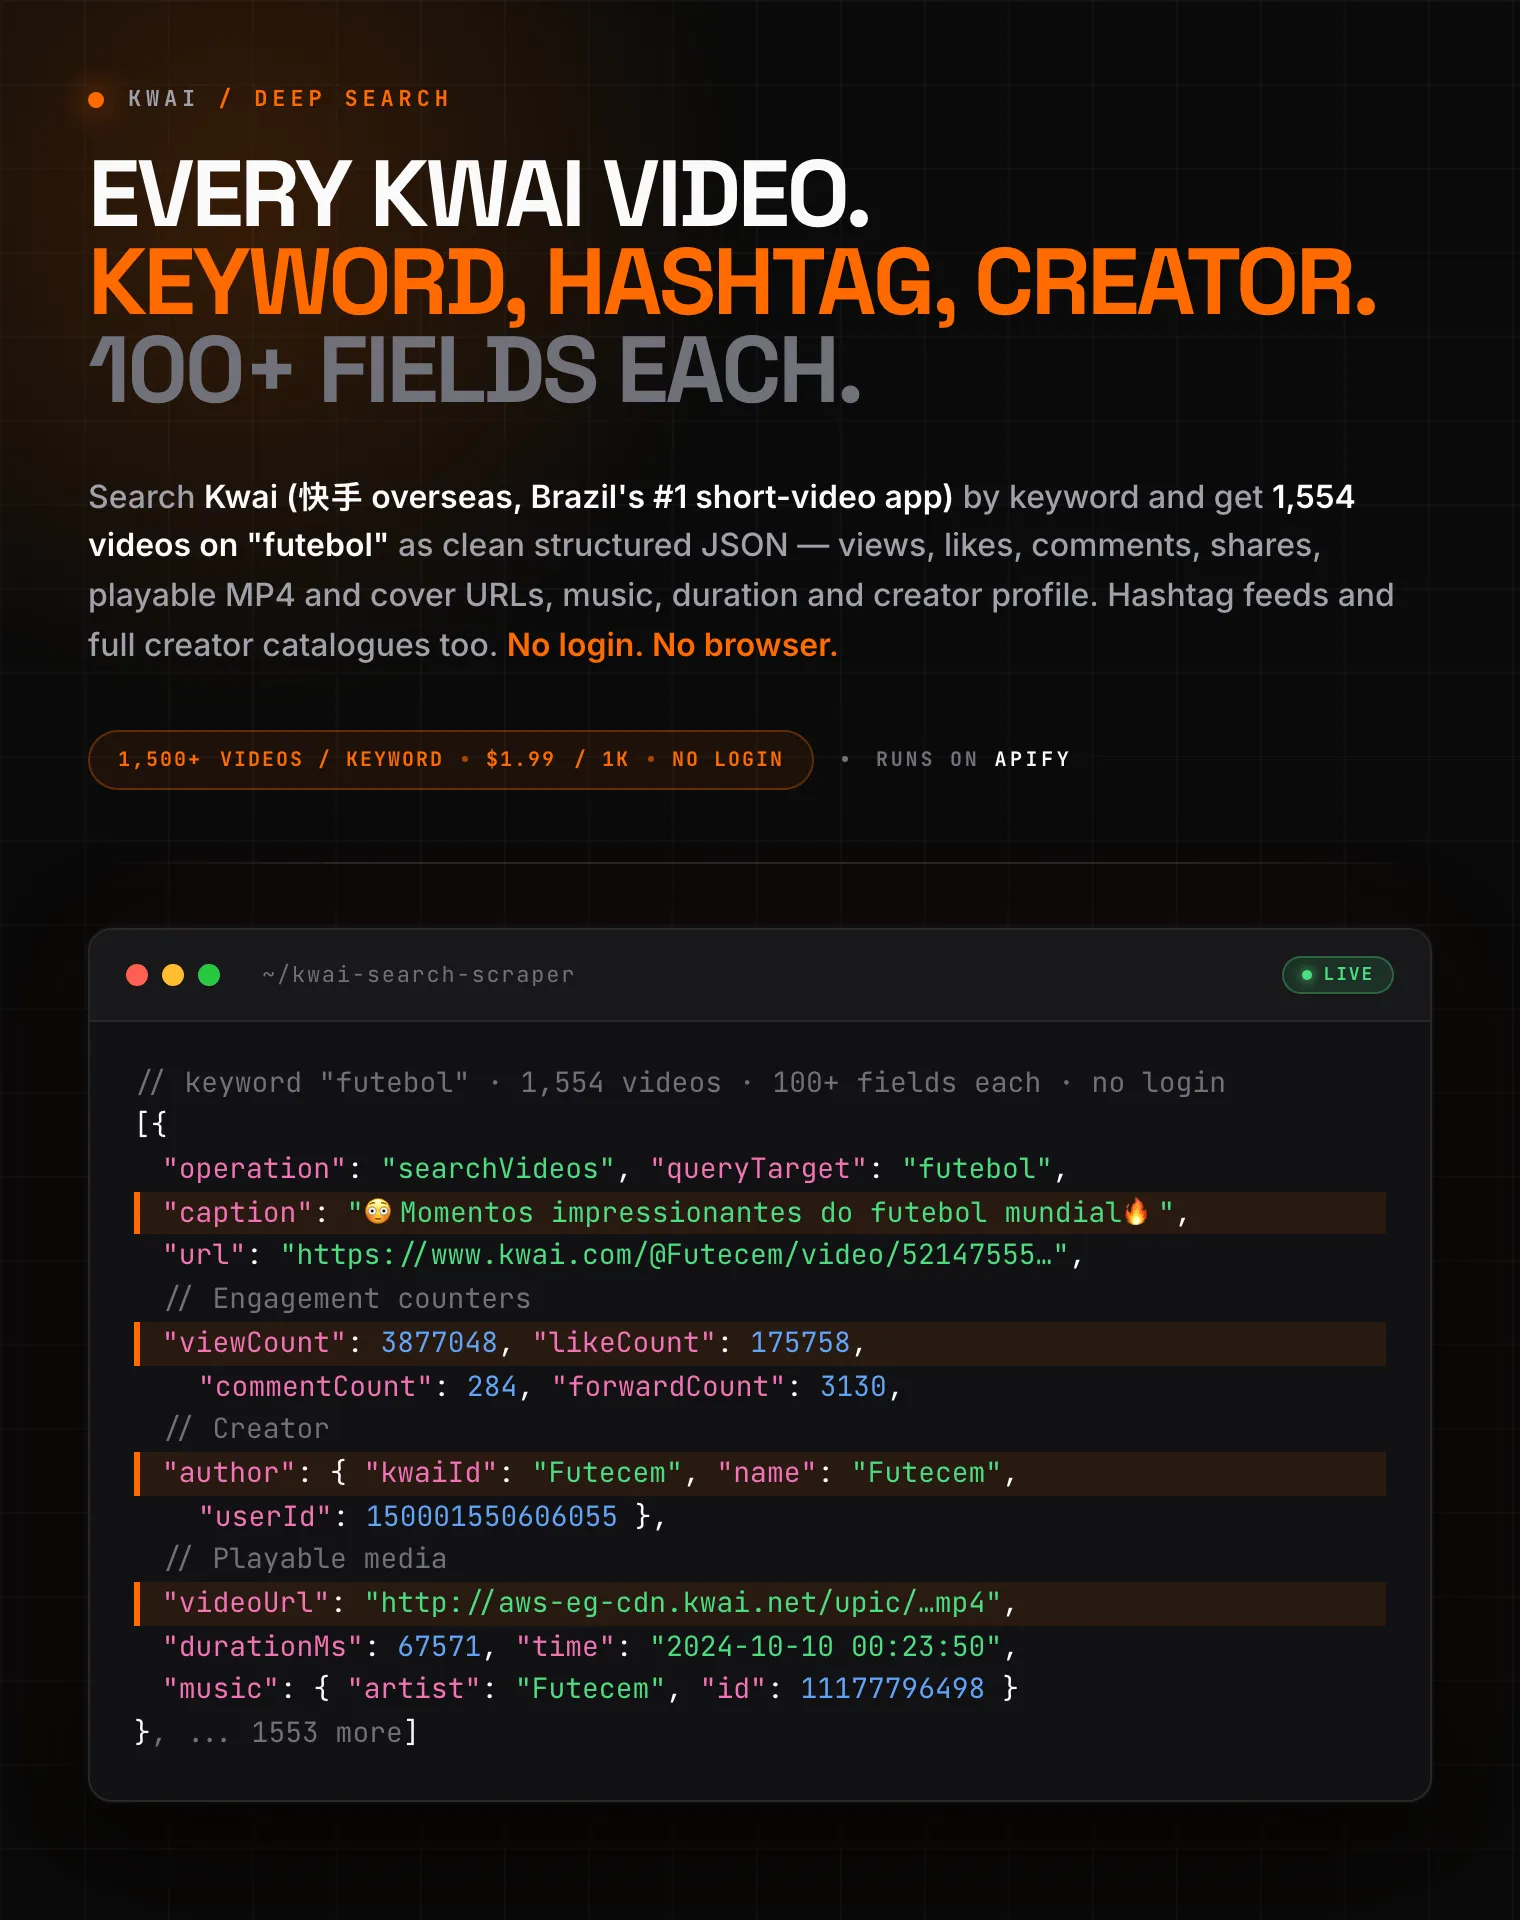
Task: Click the kwai.com video URL value
Action: click(675, 1255)
